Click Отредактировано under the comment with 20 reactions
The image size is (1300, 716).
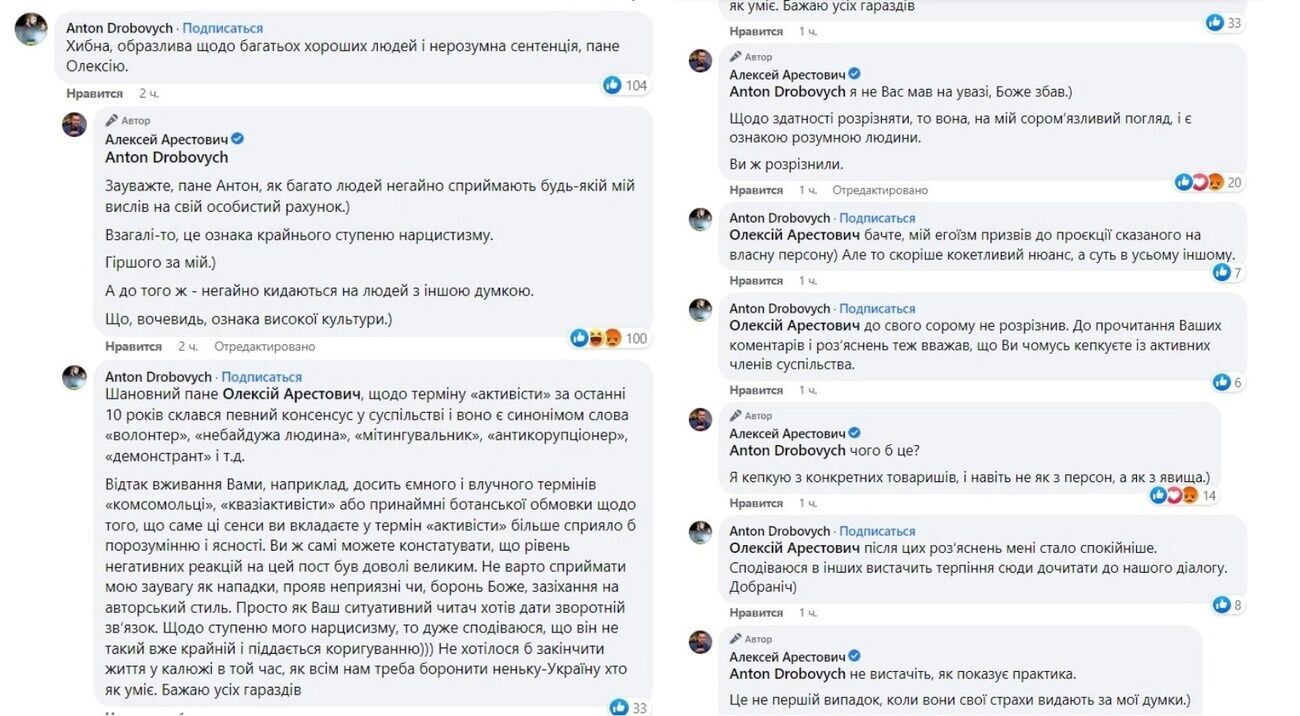pyautogui.click(x=880, y=190)
